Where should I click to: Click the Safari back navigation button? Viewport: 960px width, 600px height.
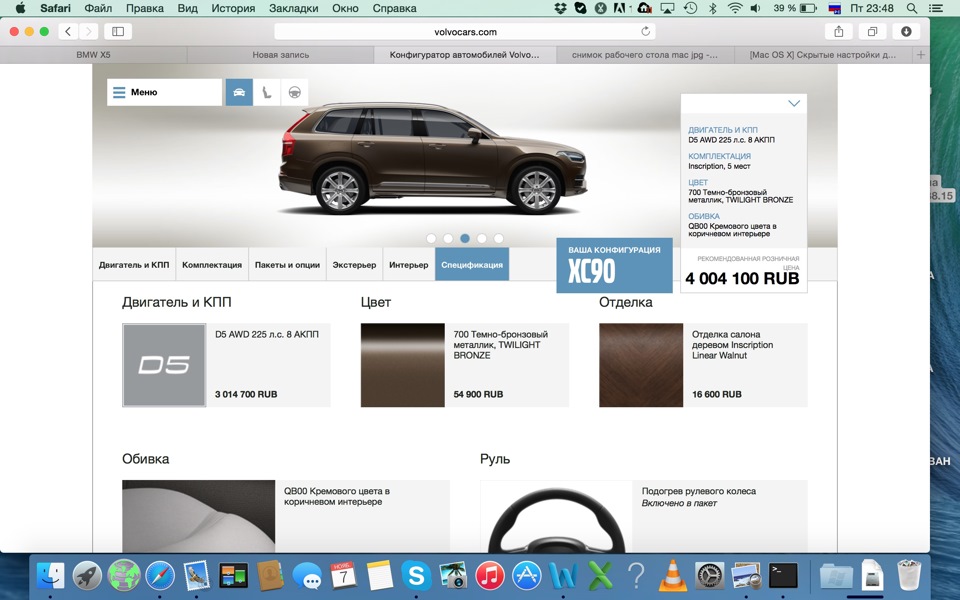(66, 31)
